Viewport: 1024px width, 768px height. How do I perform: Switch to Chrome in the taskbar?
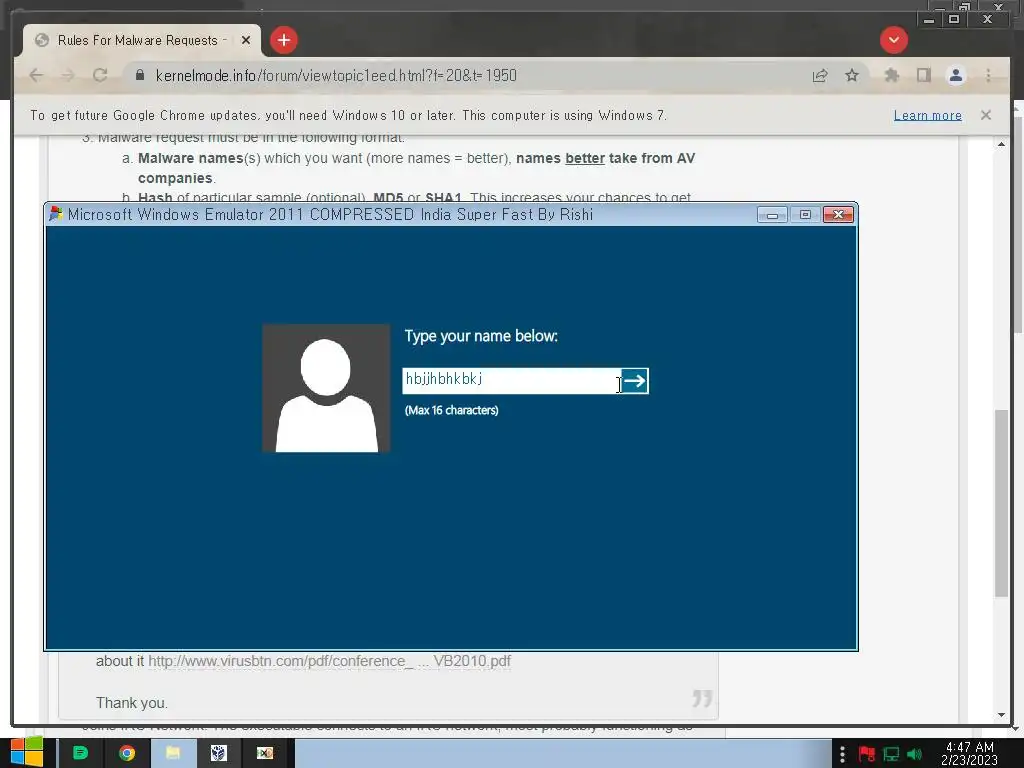[x=127, y=753]
